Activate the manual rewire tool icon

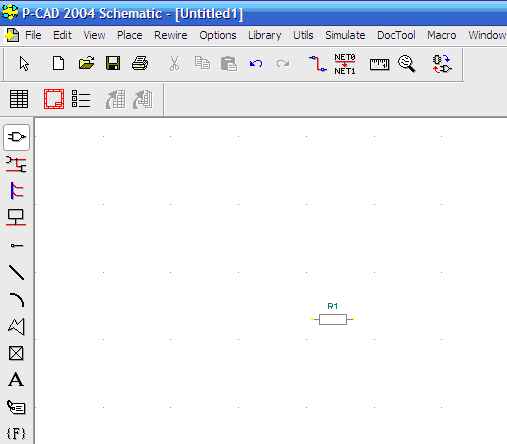[x=318, y=64]
